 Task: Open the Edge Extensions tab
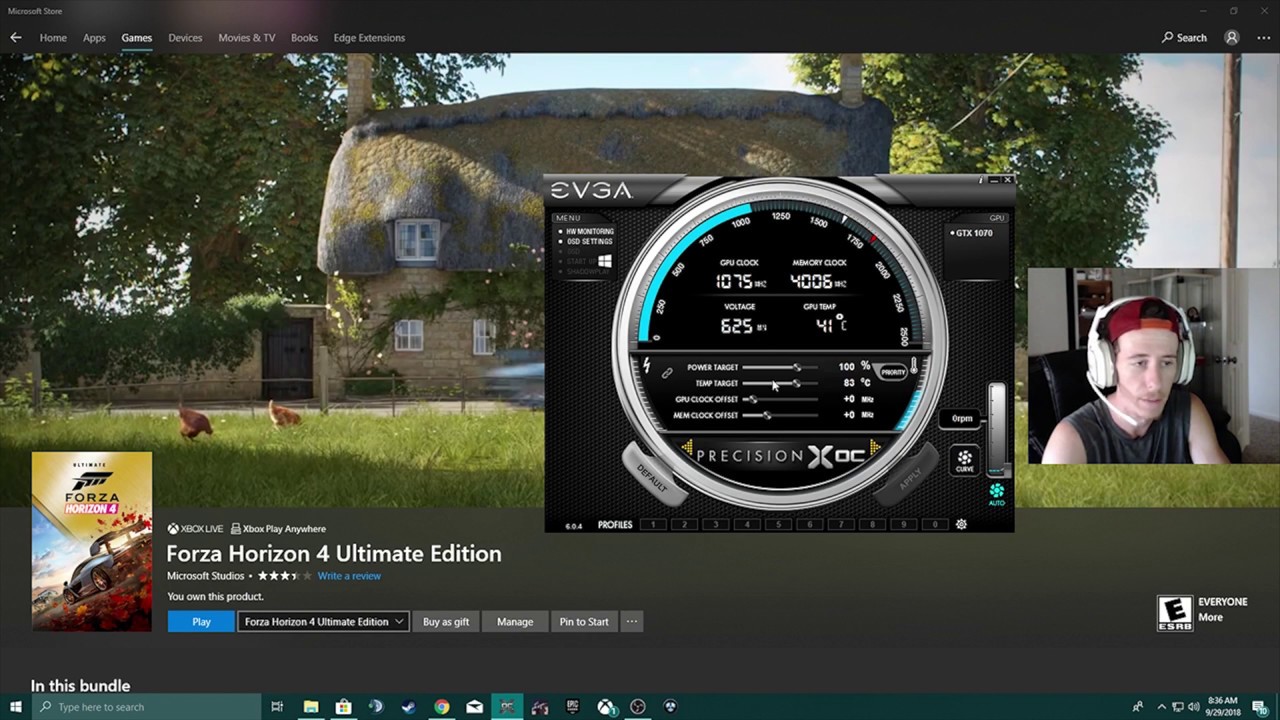pos(369,38)
